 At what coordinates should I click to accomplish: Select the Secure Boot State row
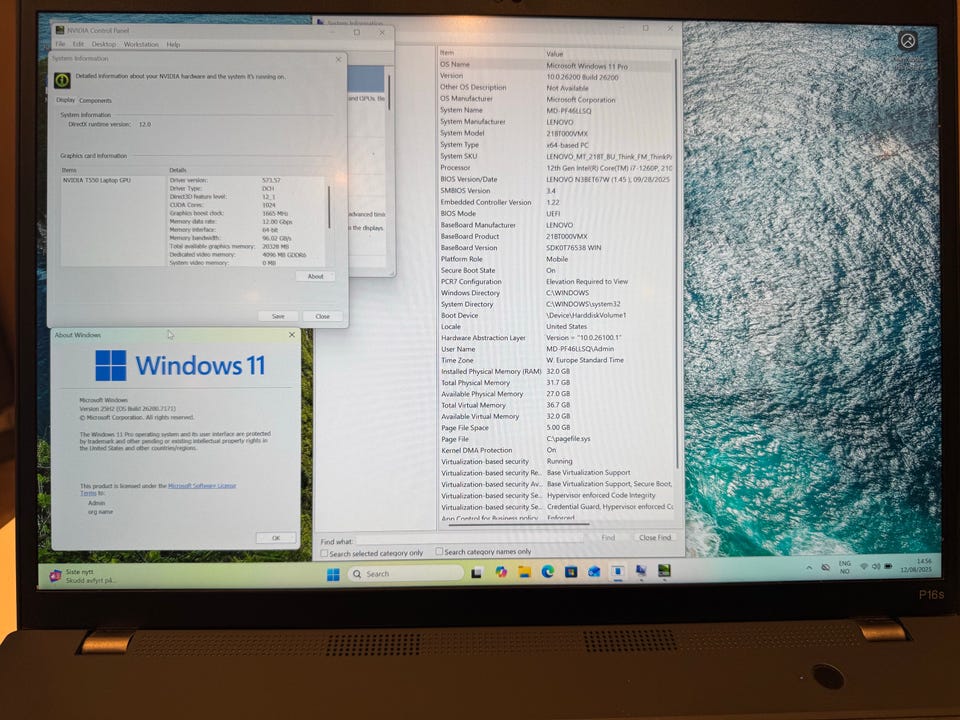(x=556, y=270)
